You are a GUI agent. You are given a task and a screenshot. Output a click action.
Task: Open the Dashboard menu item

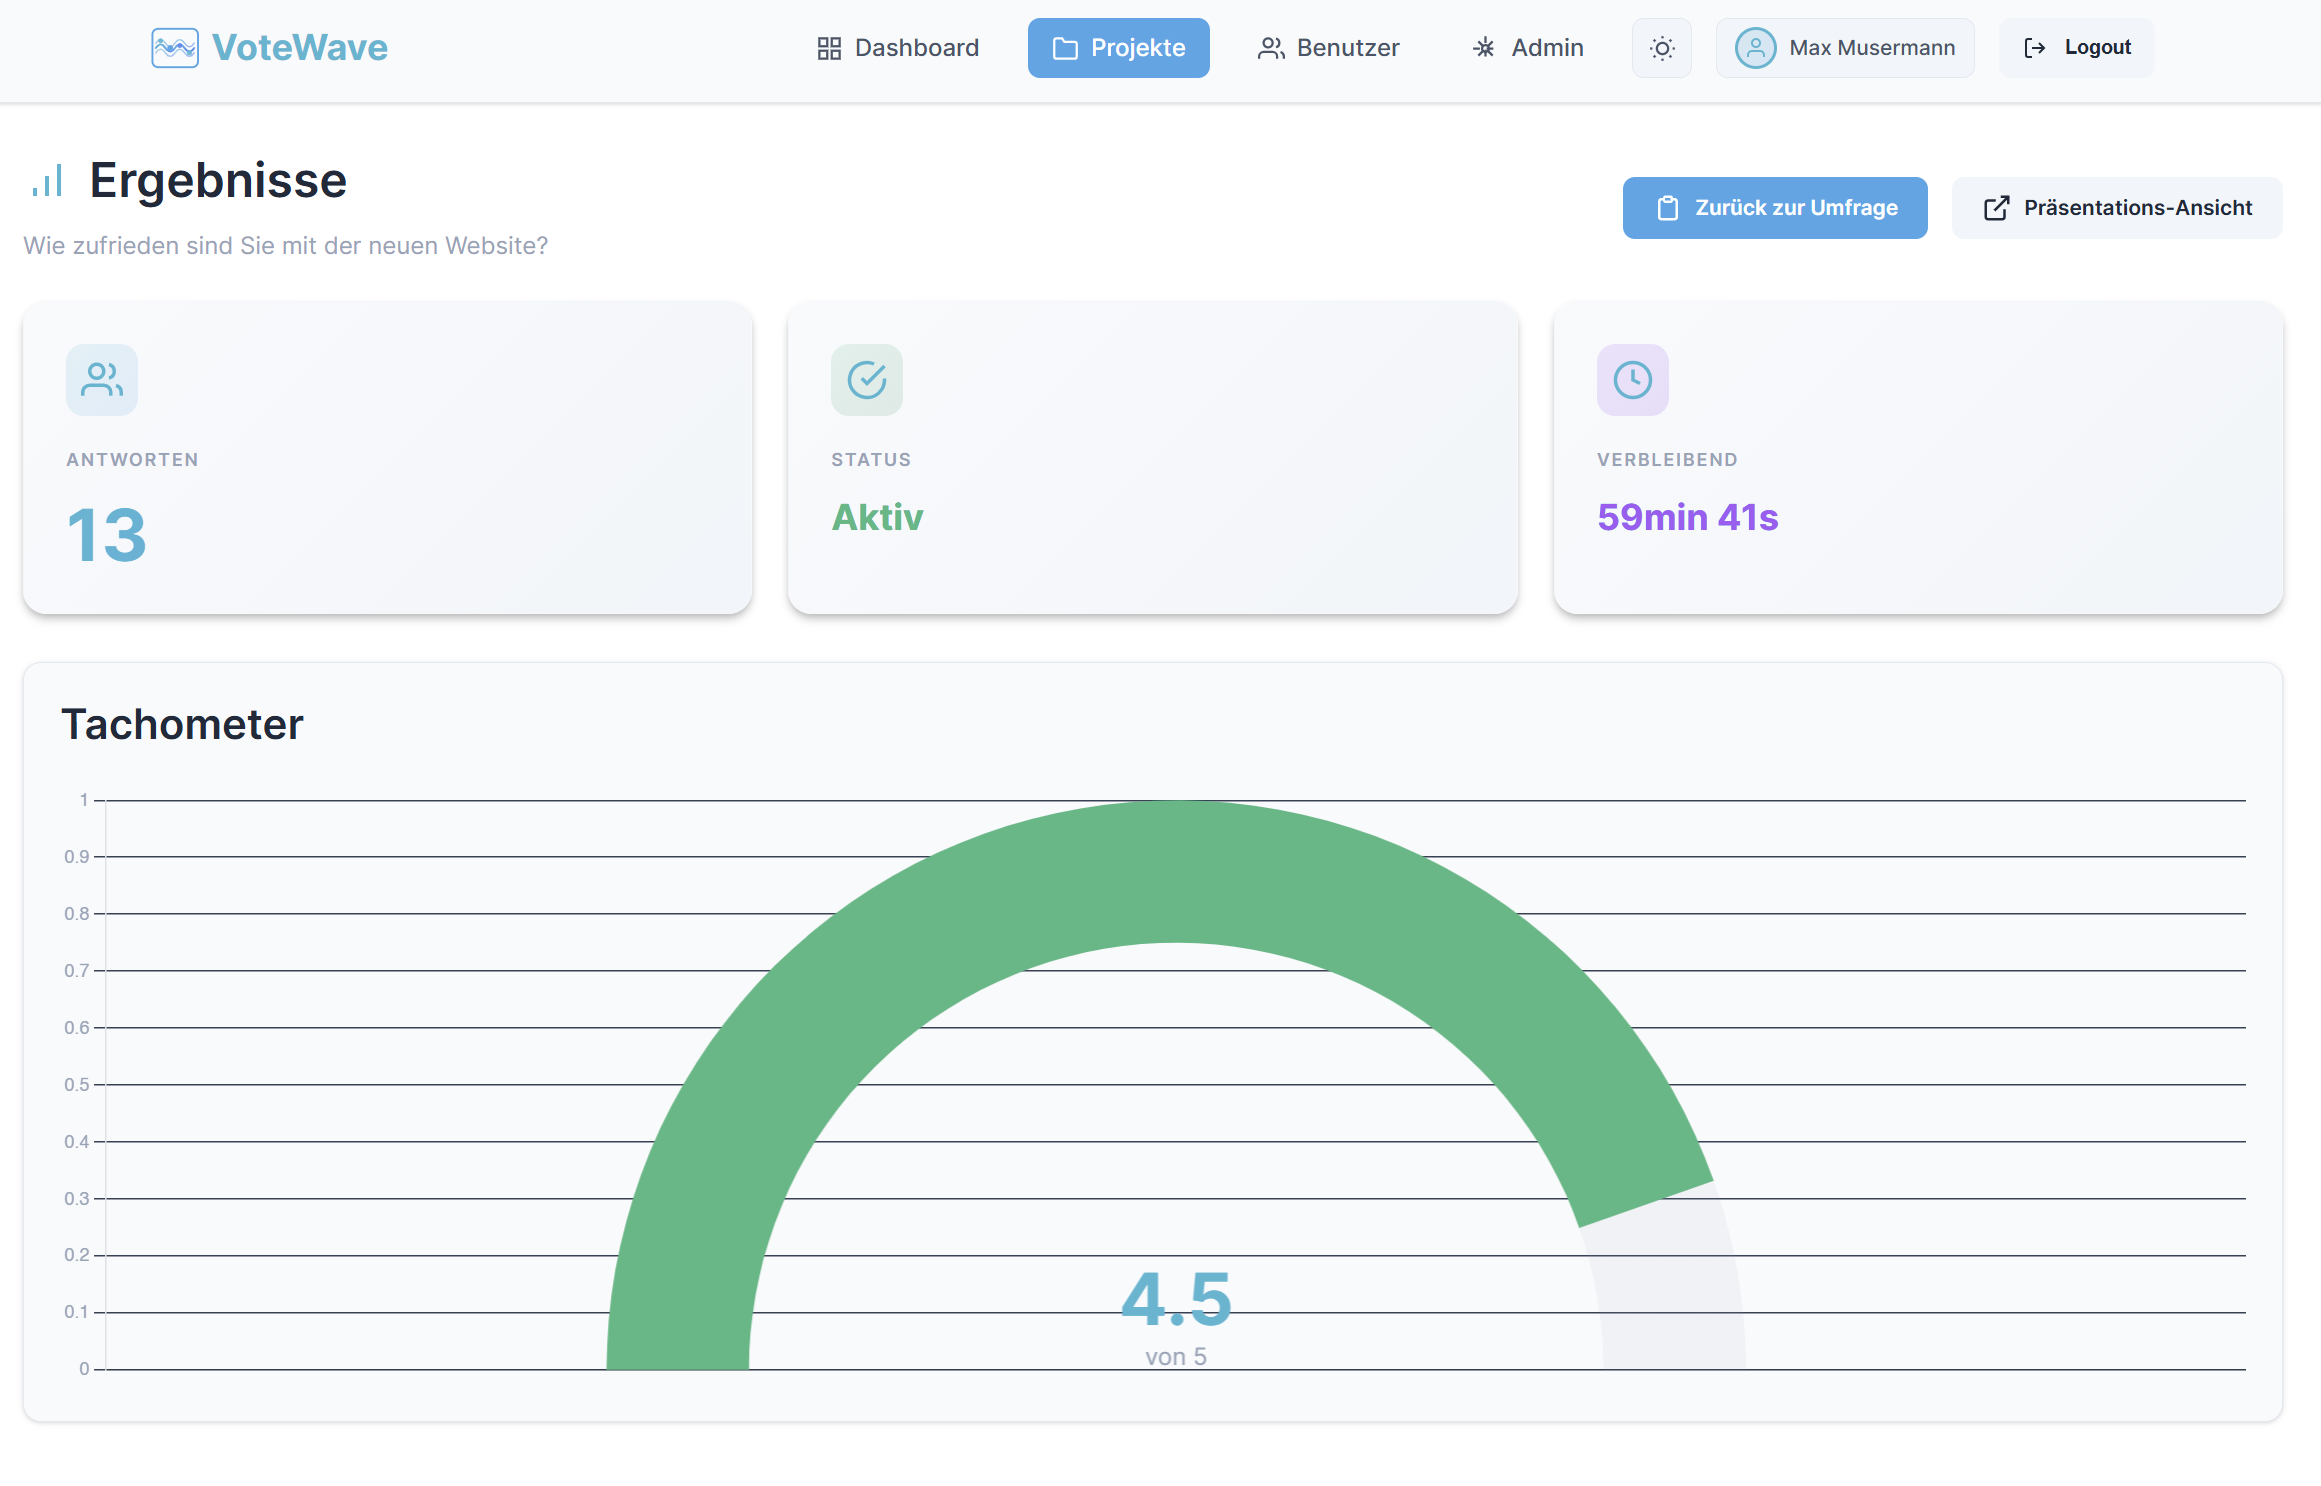click(x=898, y=48)
